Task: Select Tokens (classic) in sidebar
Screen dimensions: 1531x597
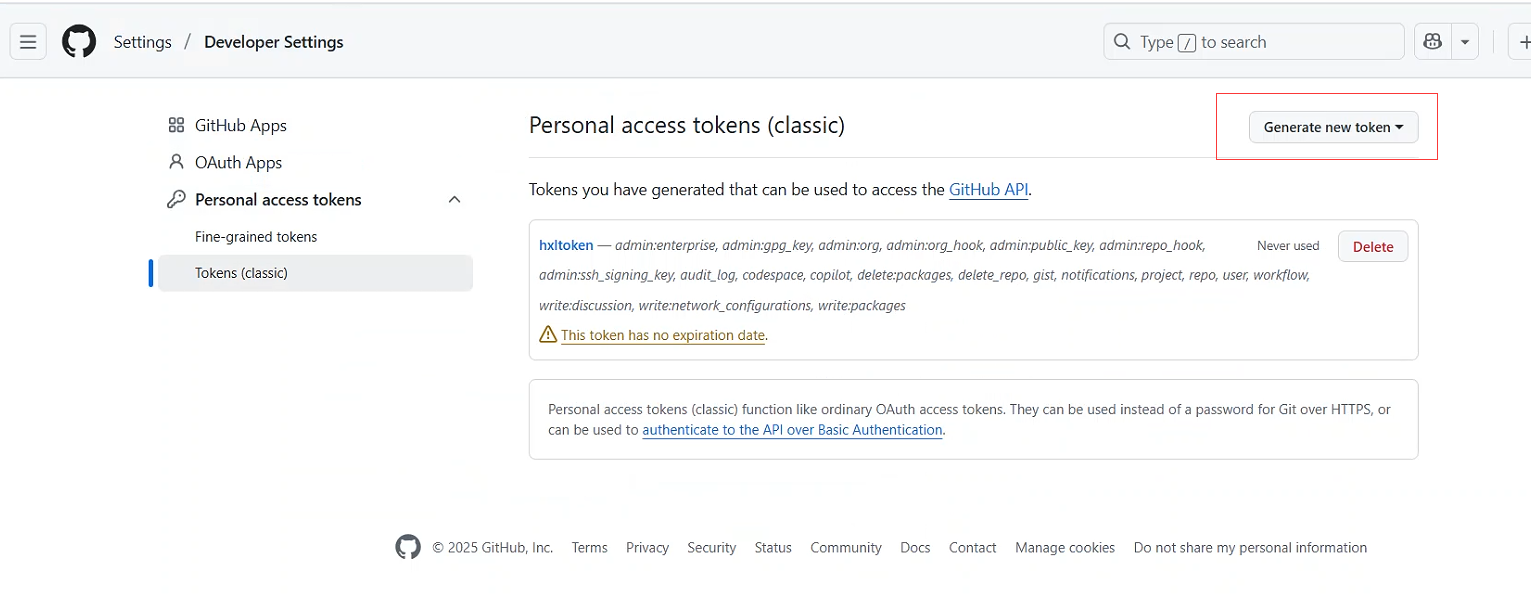Action: [x=241, y=273]
